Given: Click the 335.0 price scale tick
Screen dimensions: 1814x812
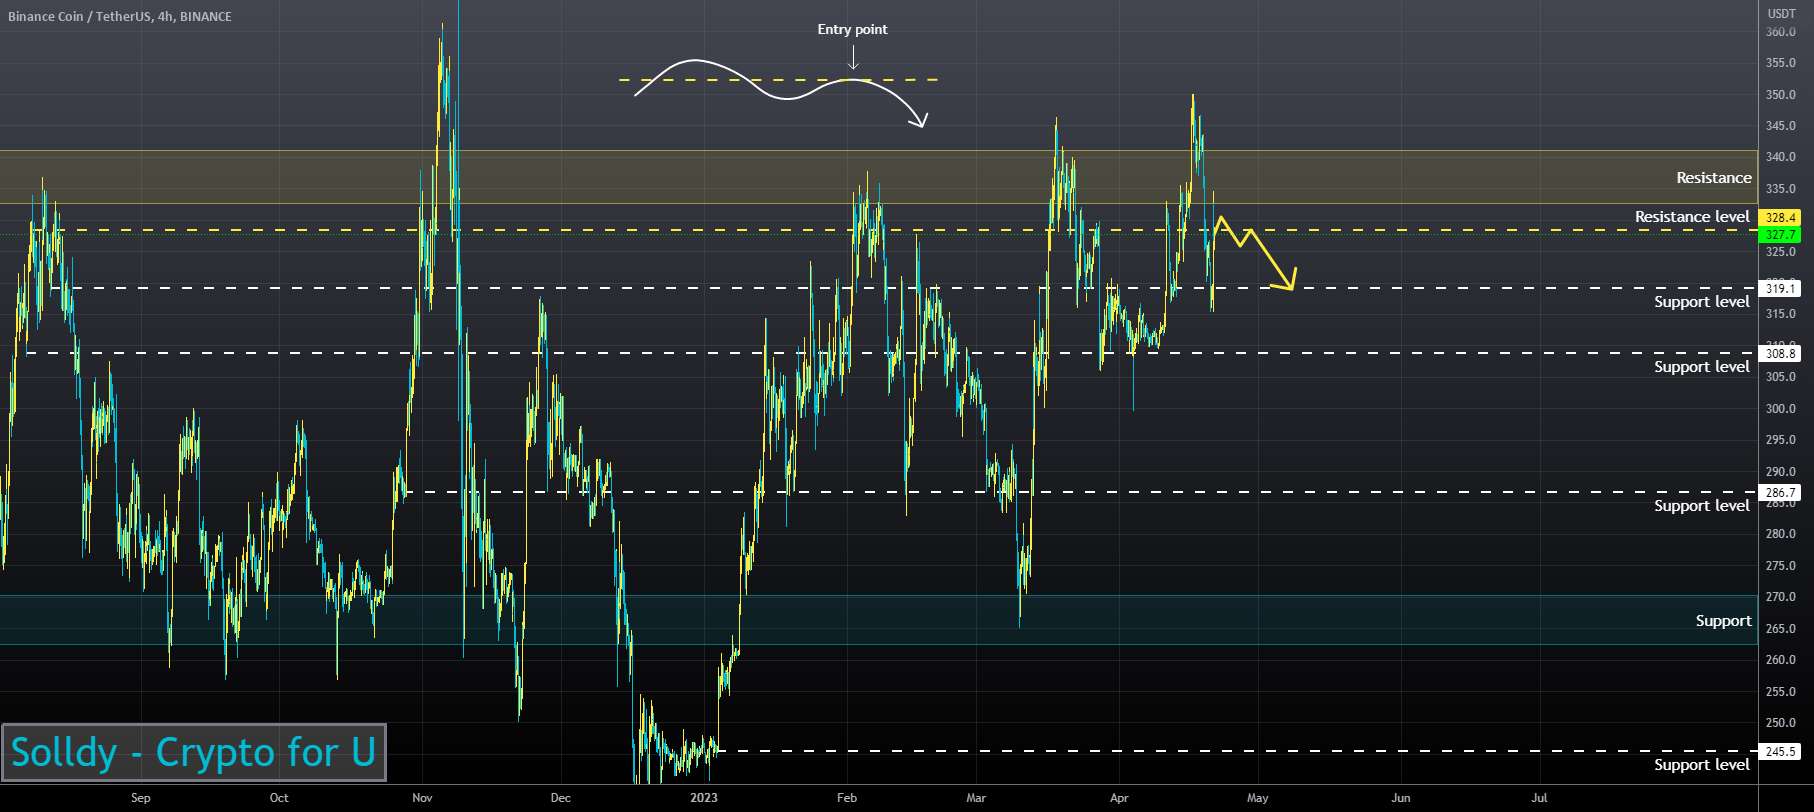Looking at the screenshot, I should (1780, 189).
